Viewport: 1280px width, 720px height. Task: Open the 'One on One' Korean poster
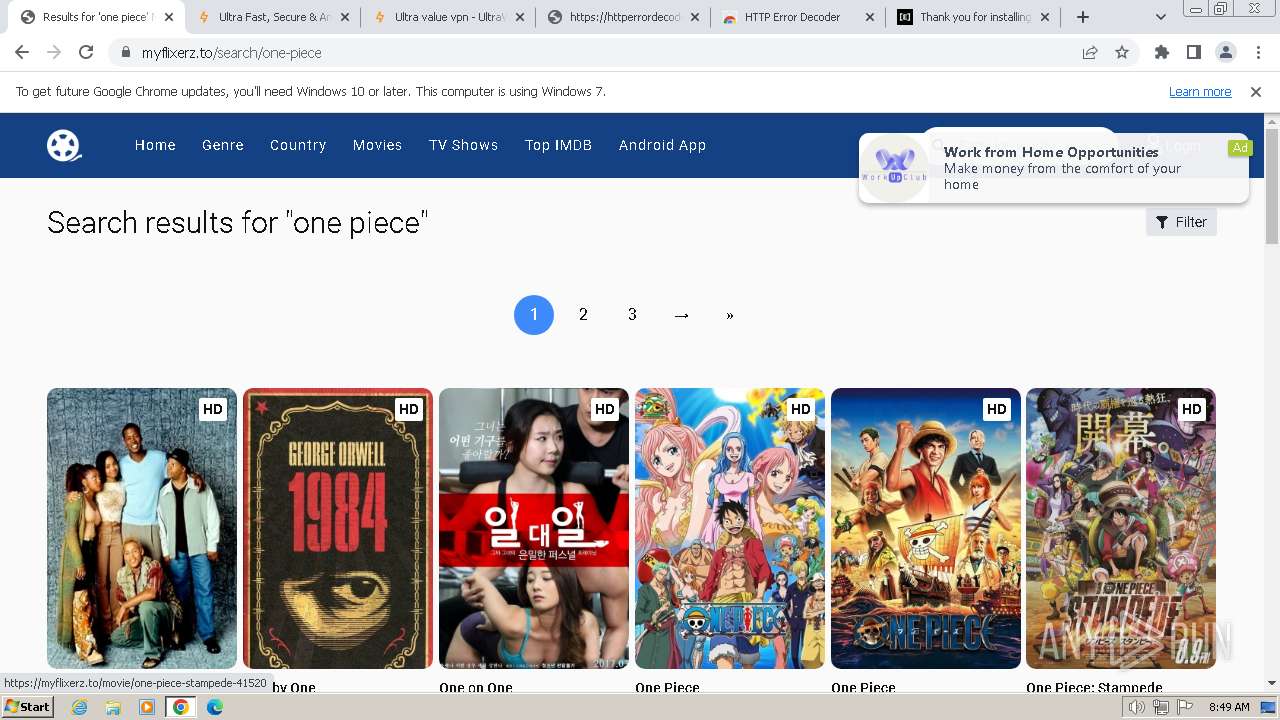click(534, 528)
